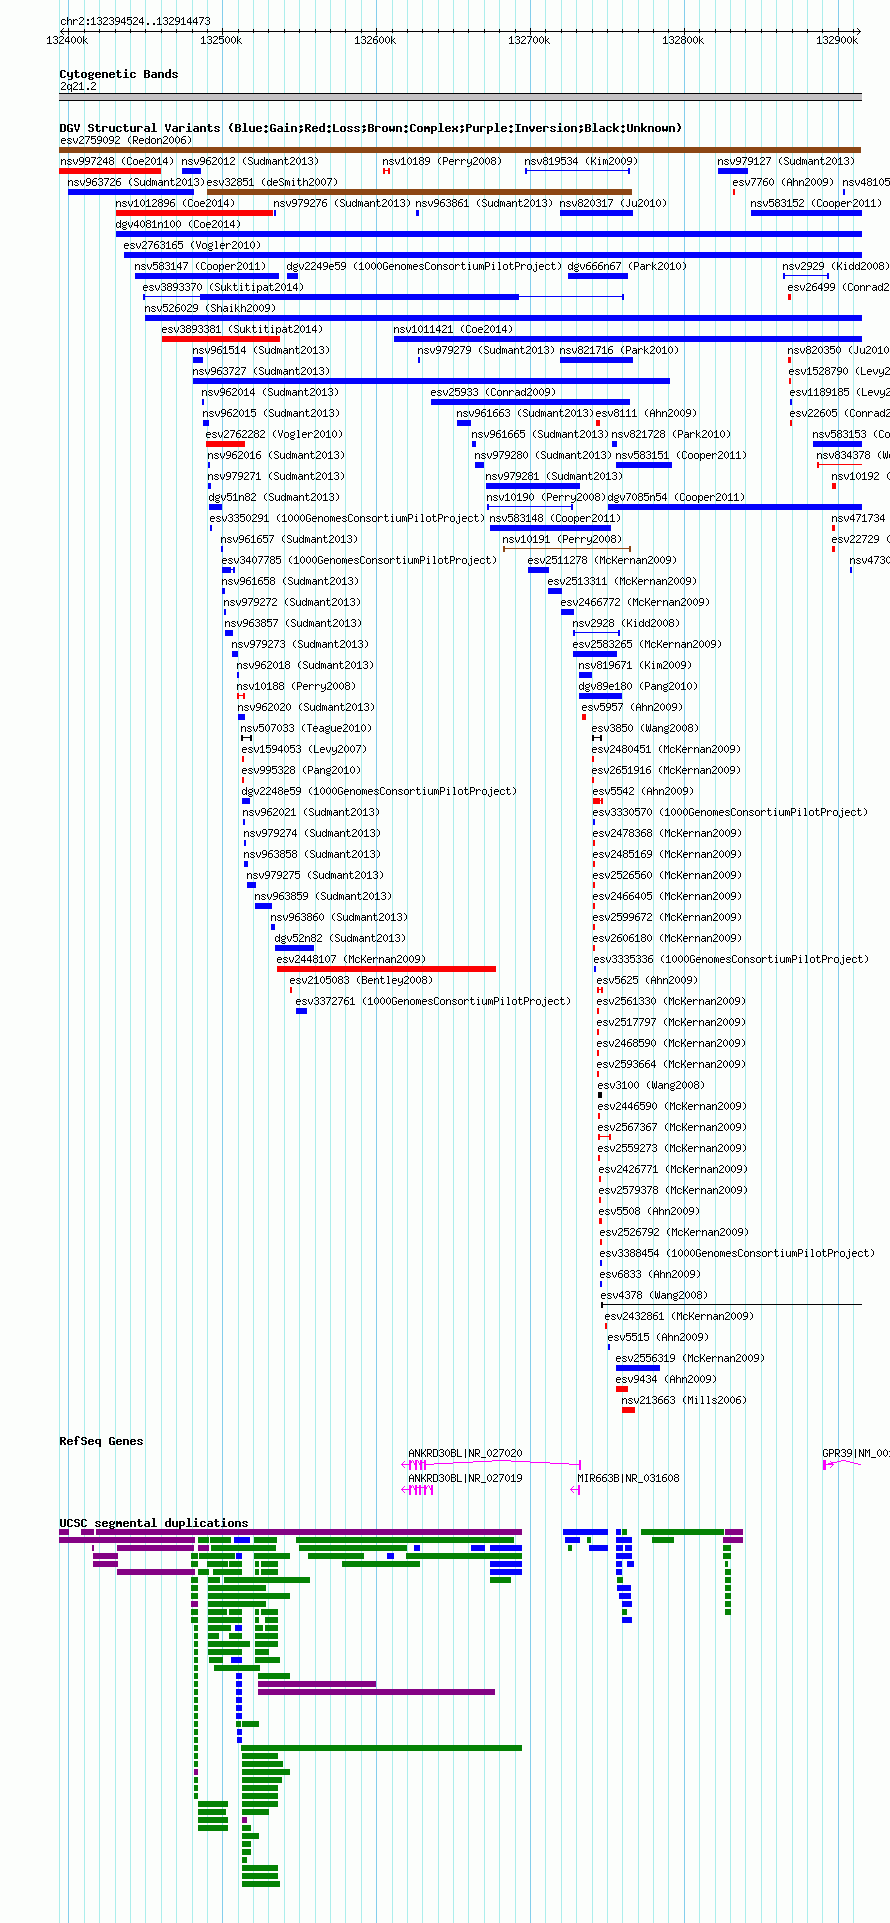Select esv3893370 (Suktitipat2014) variant
The image size is (890, 1923).
coord(384,297)
